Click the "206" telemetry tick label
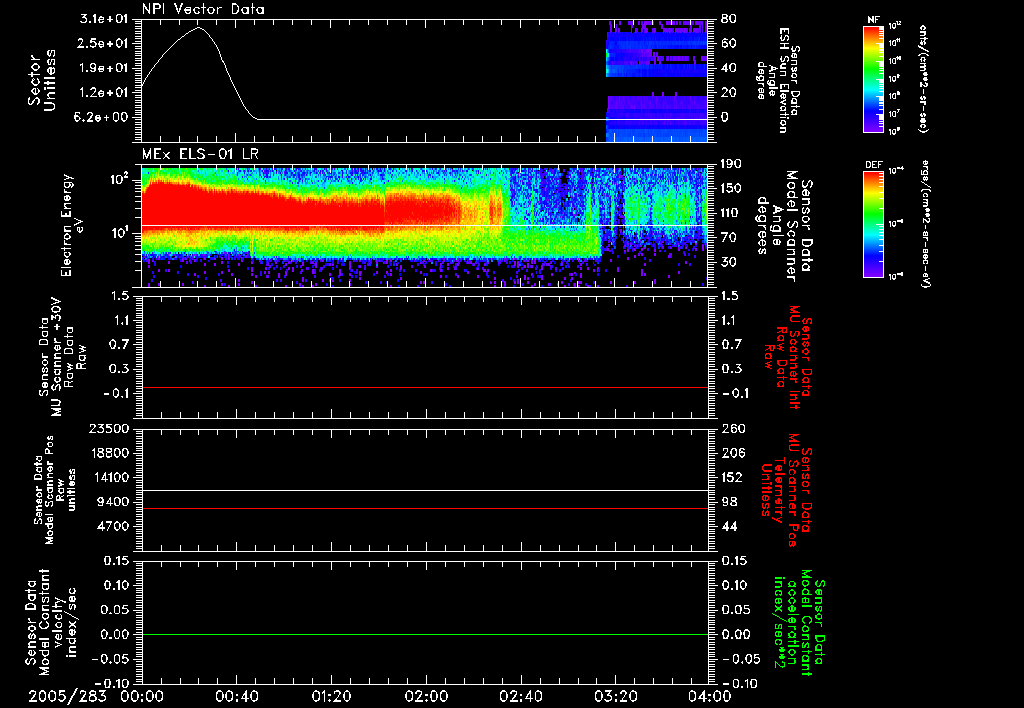This screenshot has height=708, width=1024. pos(731,453)
